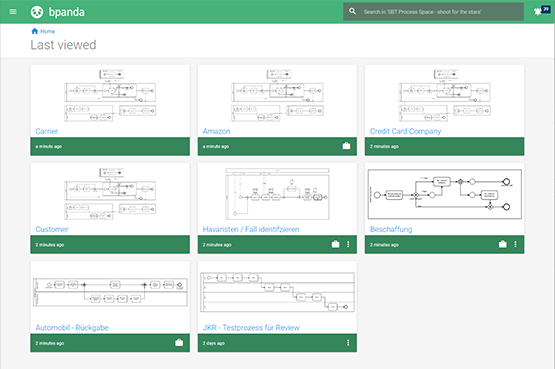The image size is (555, 369).
Task: Open the hamburger navigation menu
Action: point(13,12)
